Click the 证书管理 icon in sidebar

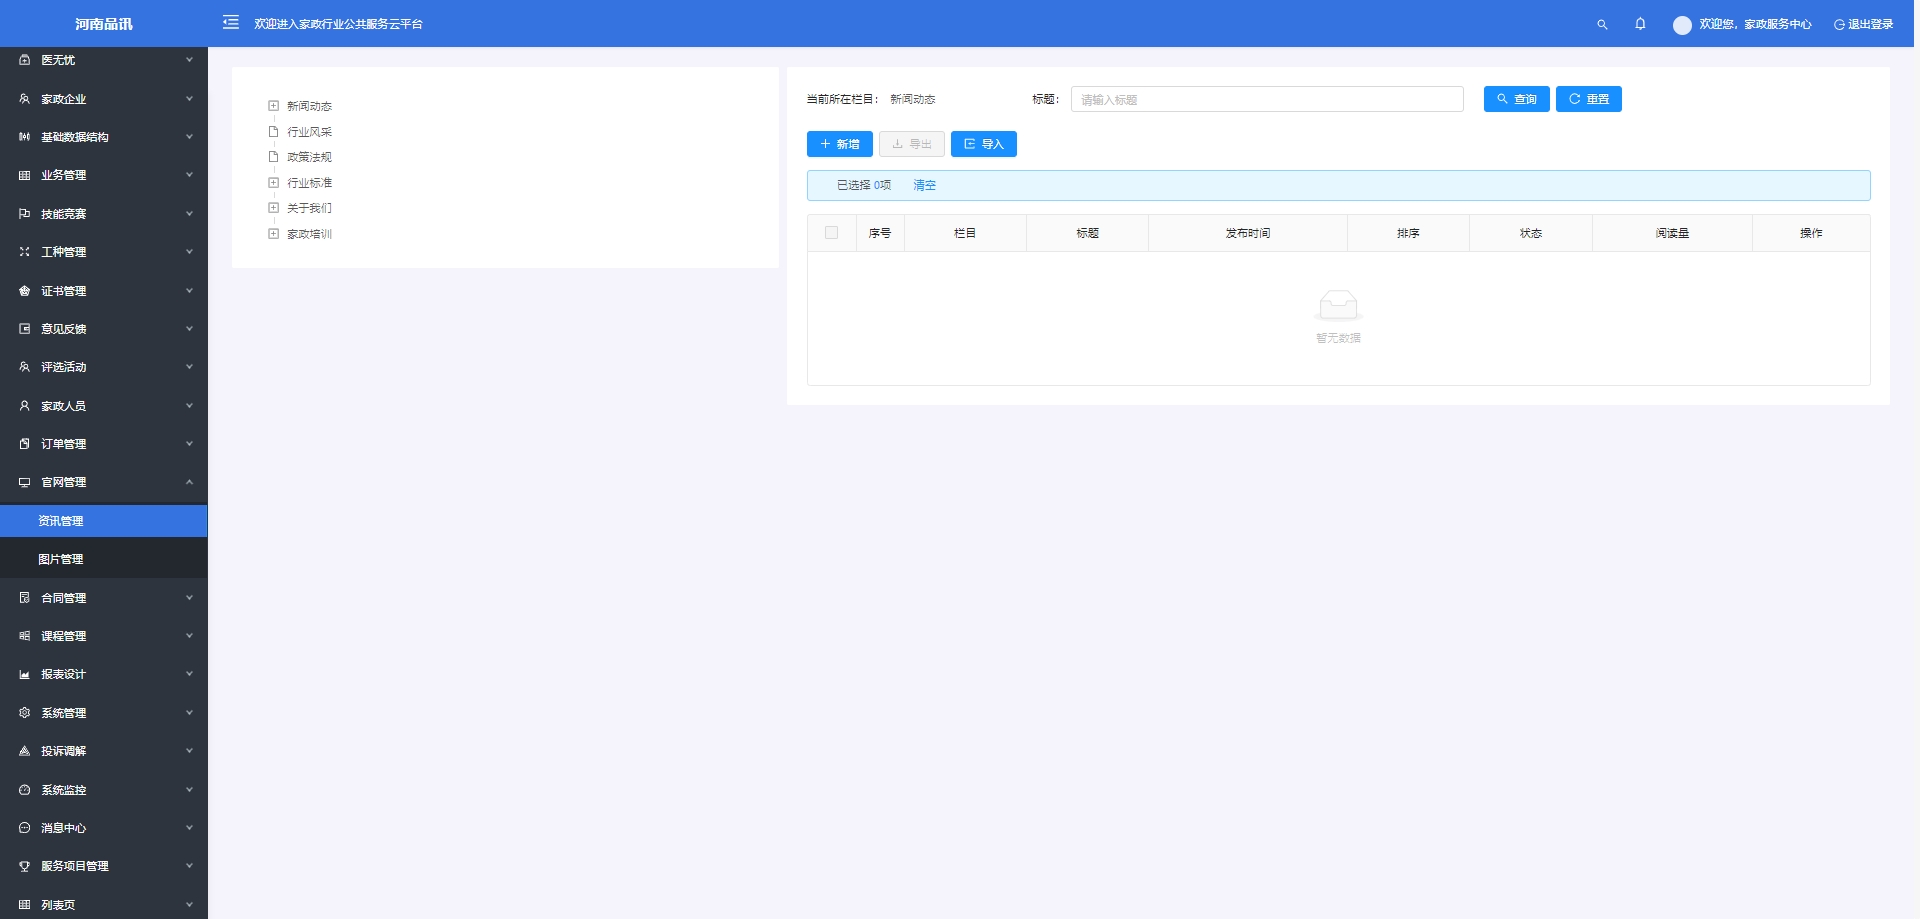[25, 291]
